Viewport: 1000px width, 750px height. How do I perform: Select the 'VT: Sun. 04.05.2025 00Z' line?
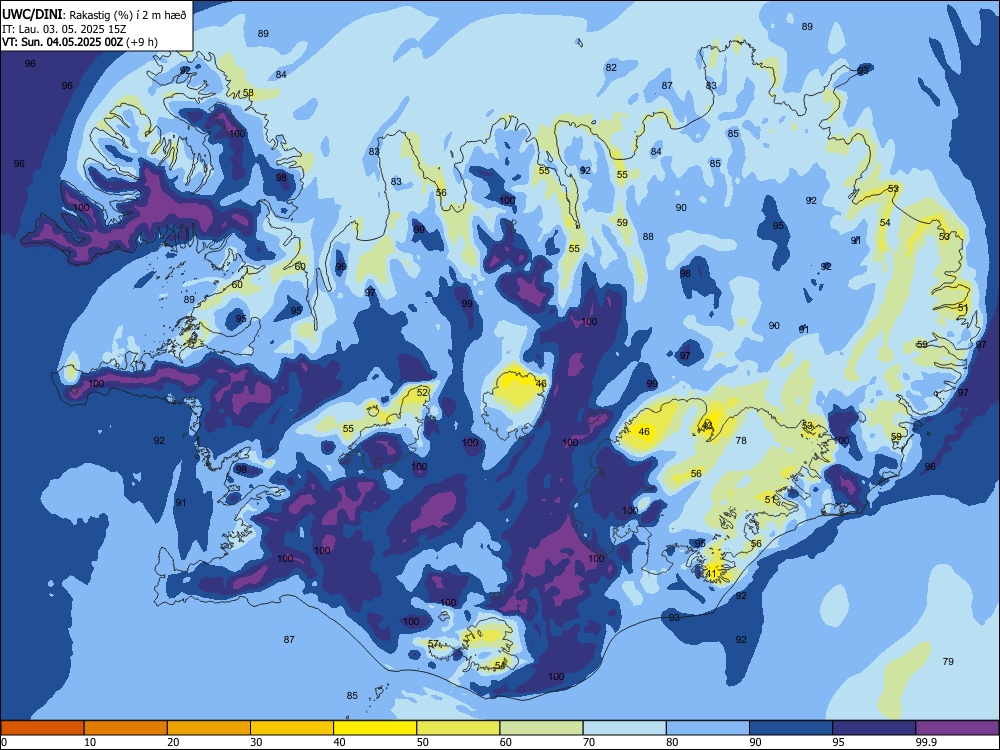62,42
